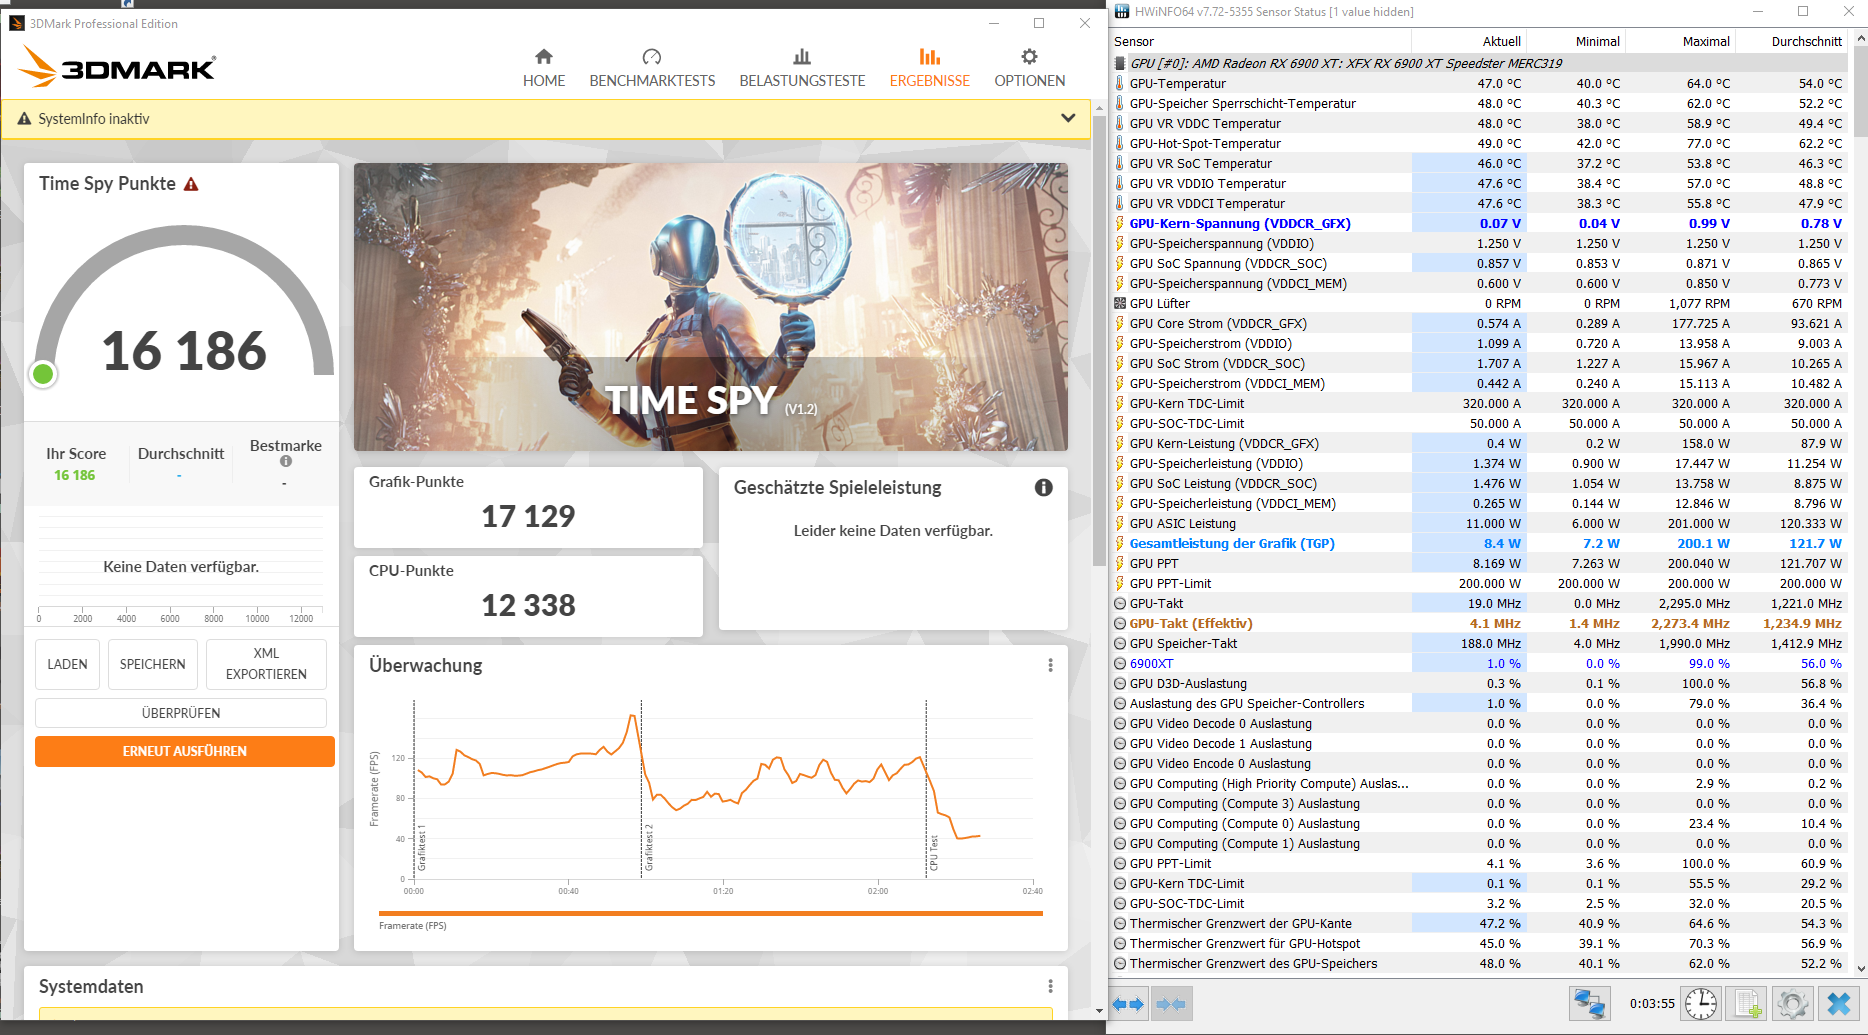Click warning triangle next to Time Spy Punkte

[x=191, y=184]
